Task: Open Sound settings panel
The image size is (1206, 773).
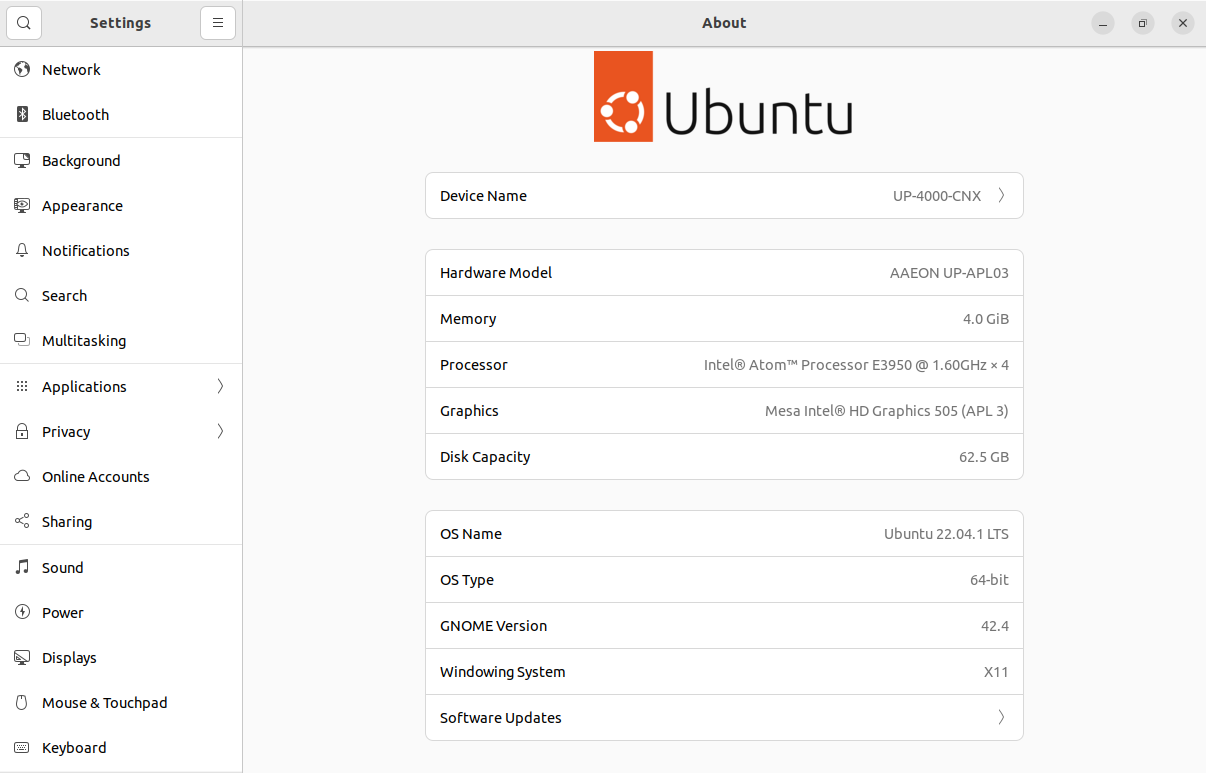Action: 121,568
